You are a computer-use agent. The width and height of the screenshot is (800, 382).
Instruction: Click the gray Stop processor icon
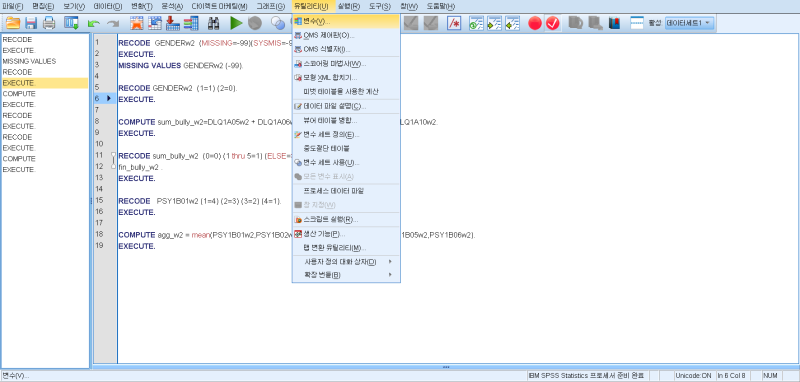(255, 23)
